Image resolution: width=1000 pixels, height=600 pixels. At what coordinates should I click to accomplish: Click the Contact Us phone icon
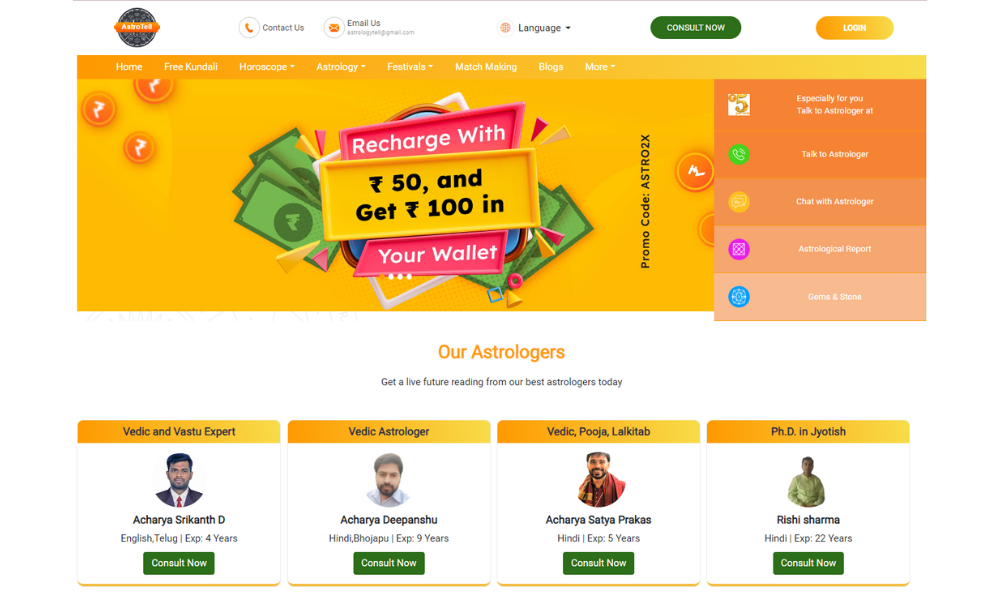(249, 27)
